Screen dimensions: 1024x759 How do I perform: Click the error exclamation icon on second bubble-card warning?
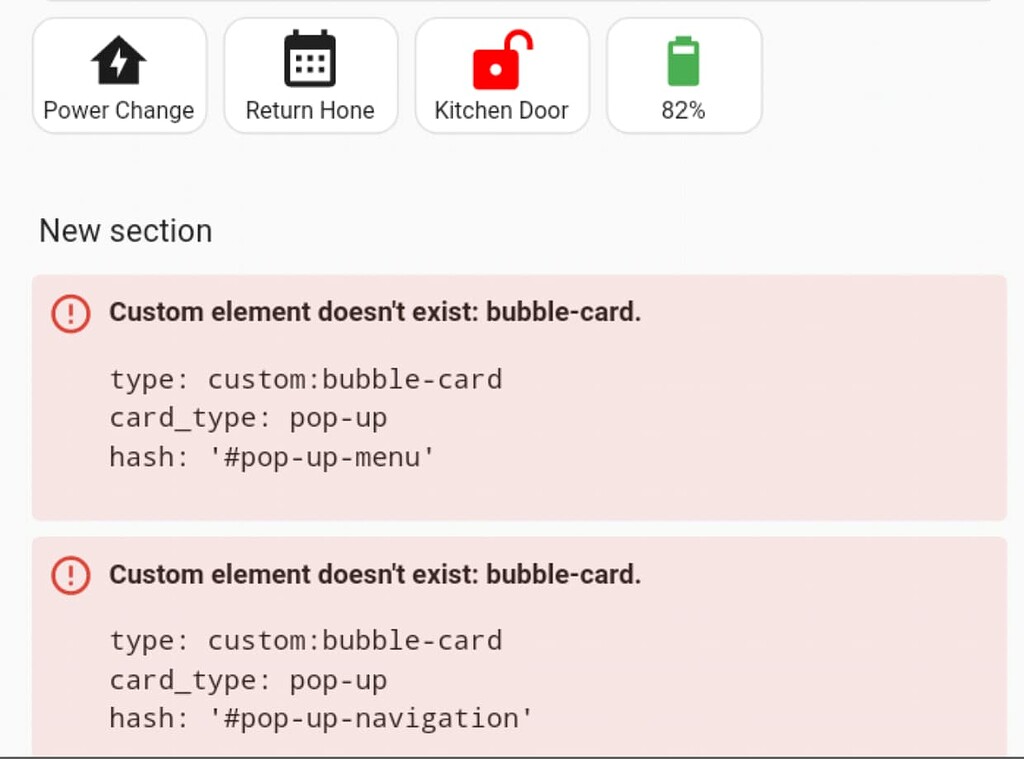70,574
